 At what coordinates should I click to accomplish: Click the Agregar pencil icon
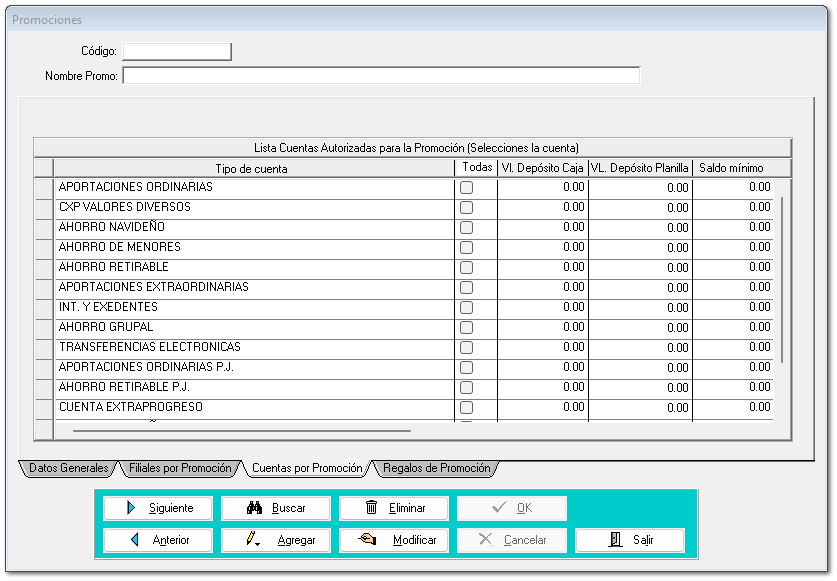click(256, 540)
